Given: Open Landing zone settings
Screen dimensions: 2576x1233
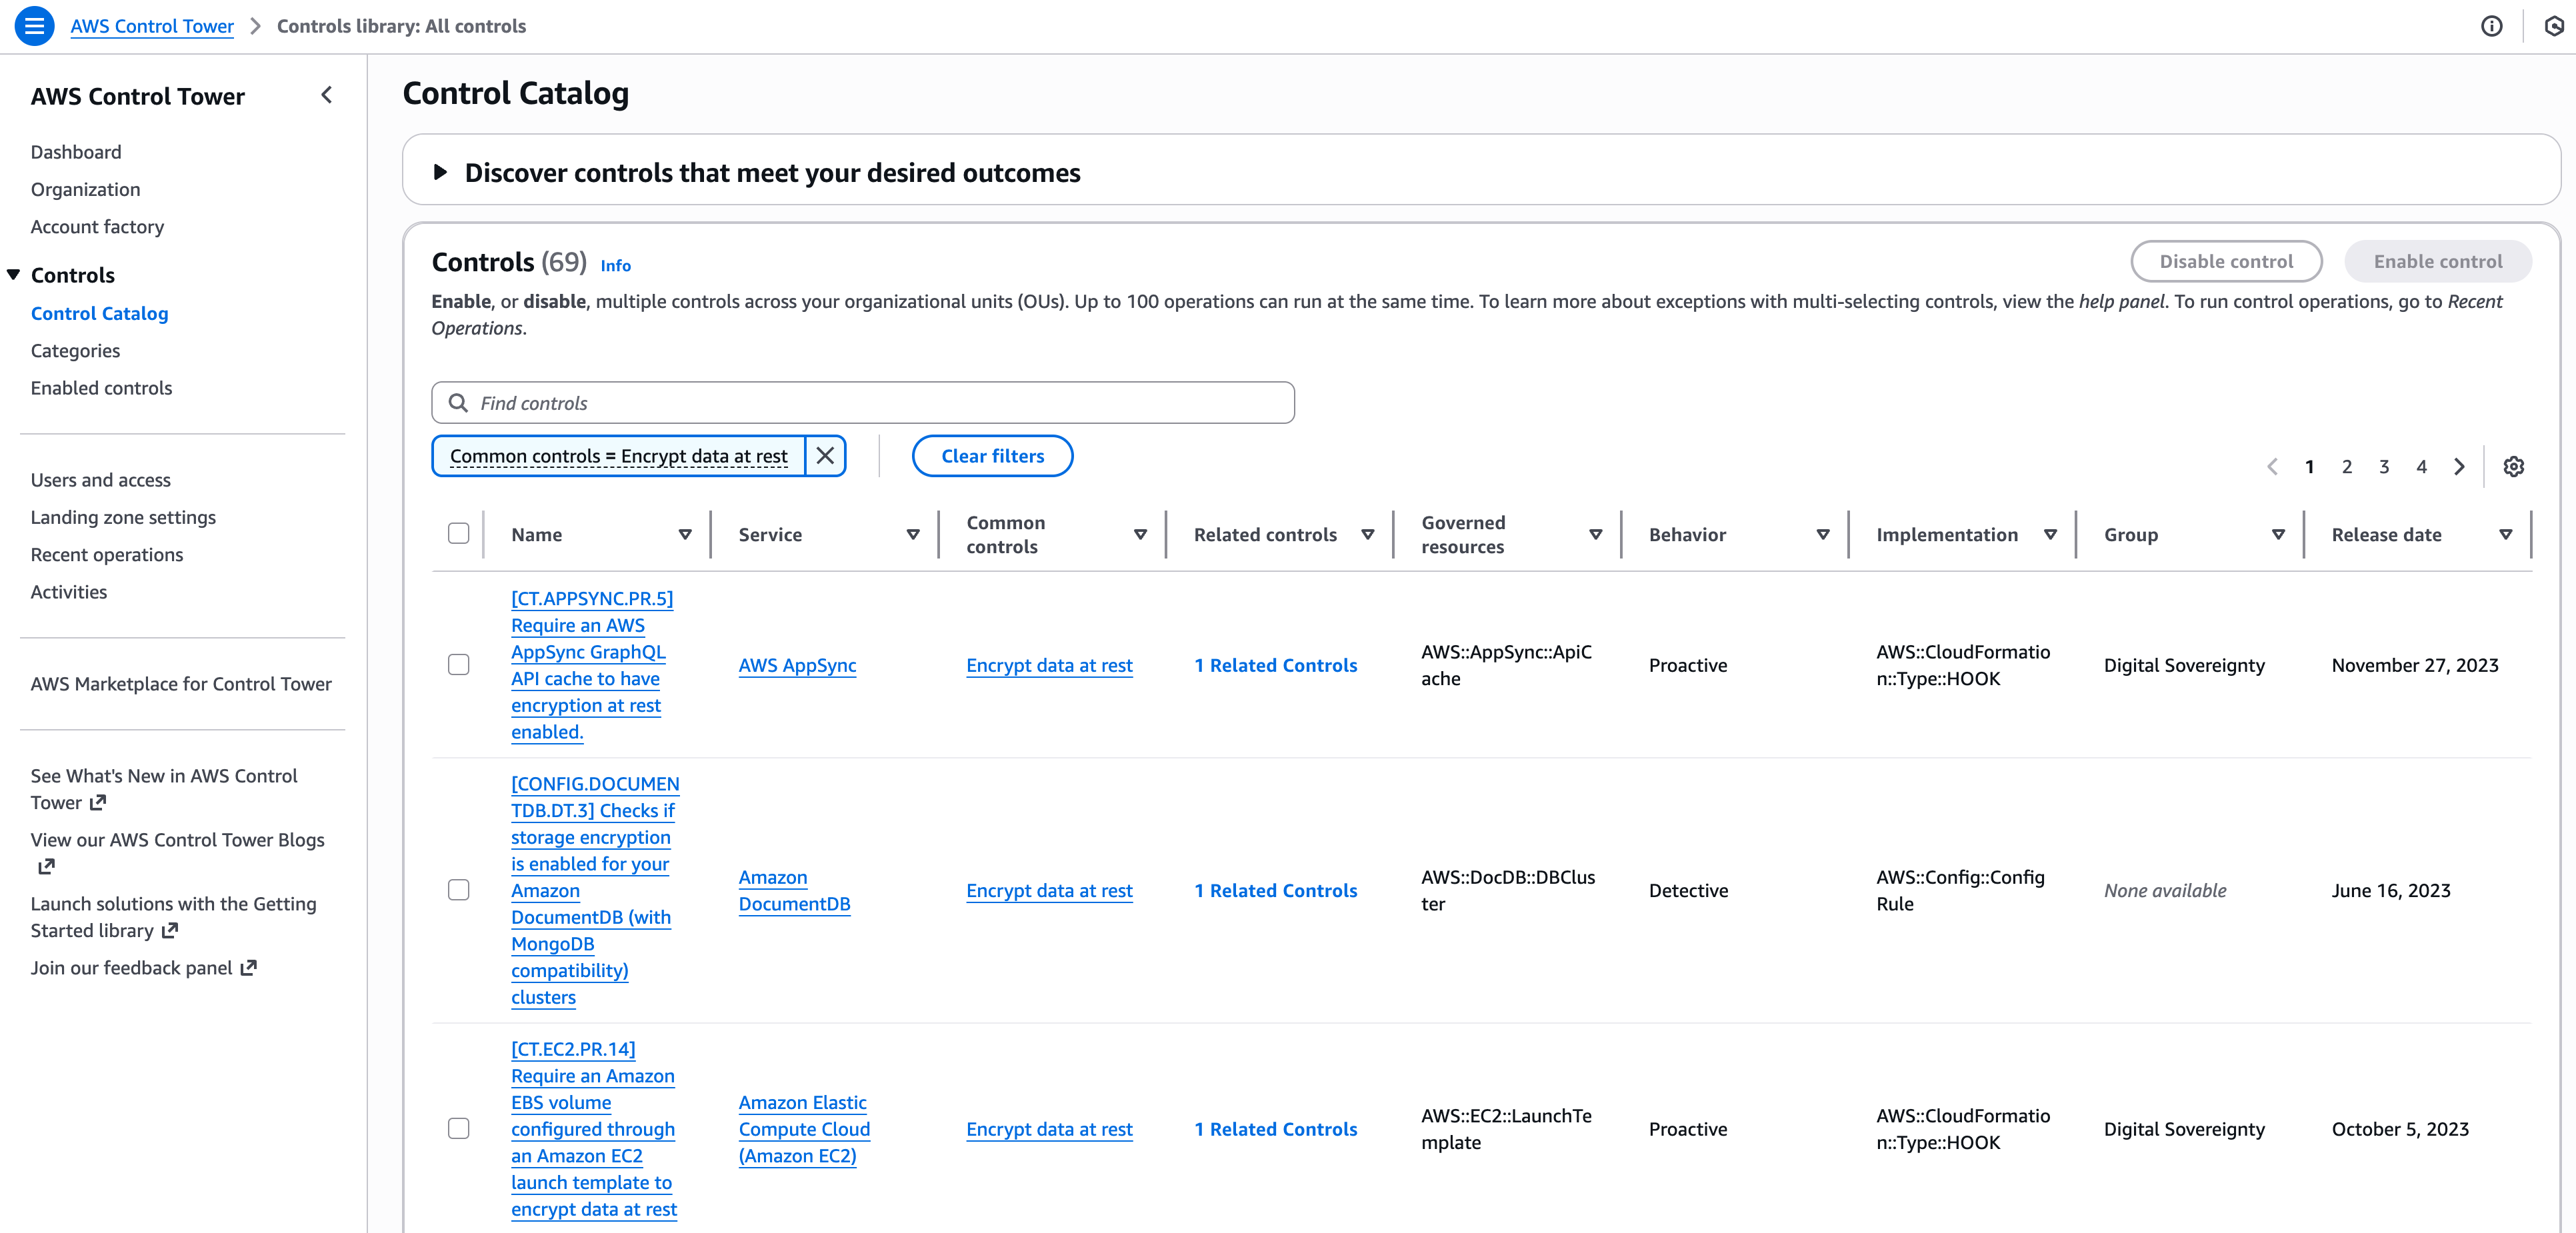Looking at the screenshot, I should [123, 518].
